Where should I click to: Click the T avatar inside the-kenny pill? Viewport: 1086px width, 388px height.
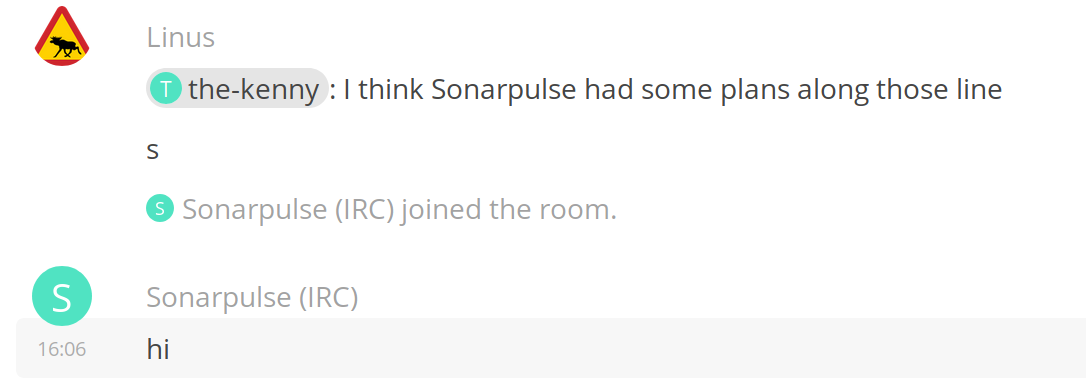coord(166,89)
